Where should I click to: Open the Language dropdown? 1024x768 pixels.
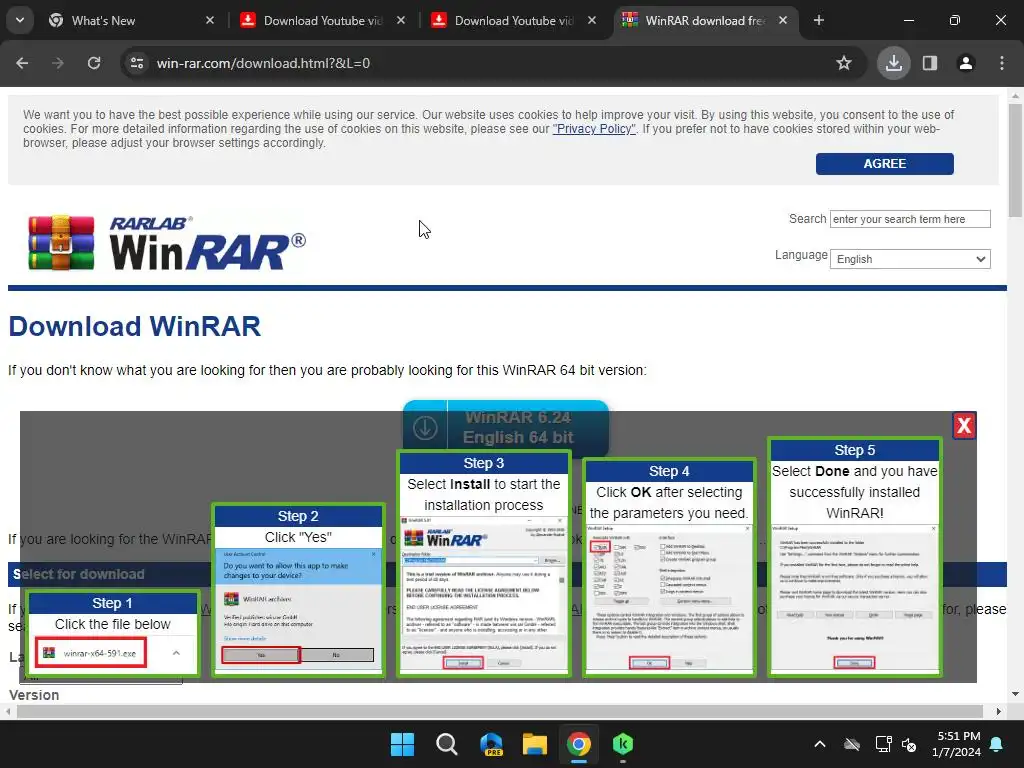tap(910, 259)
